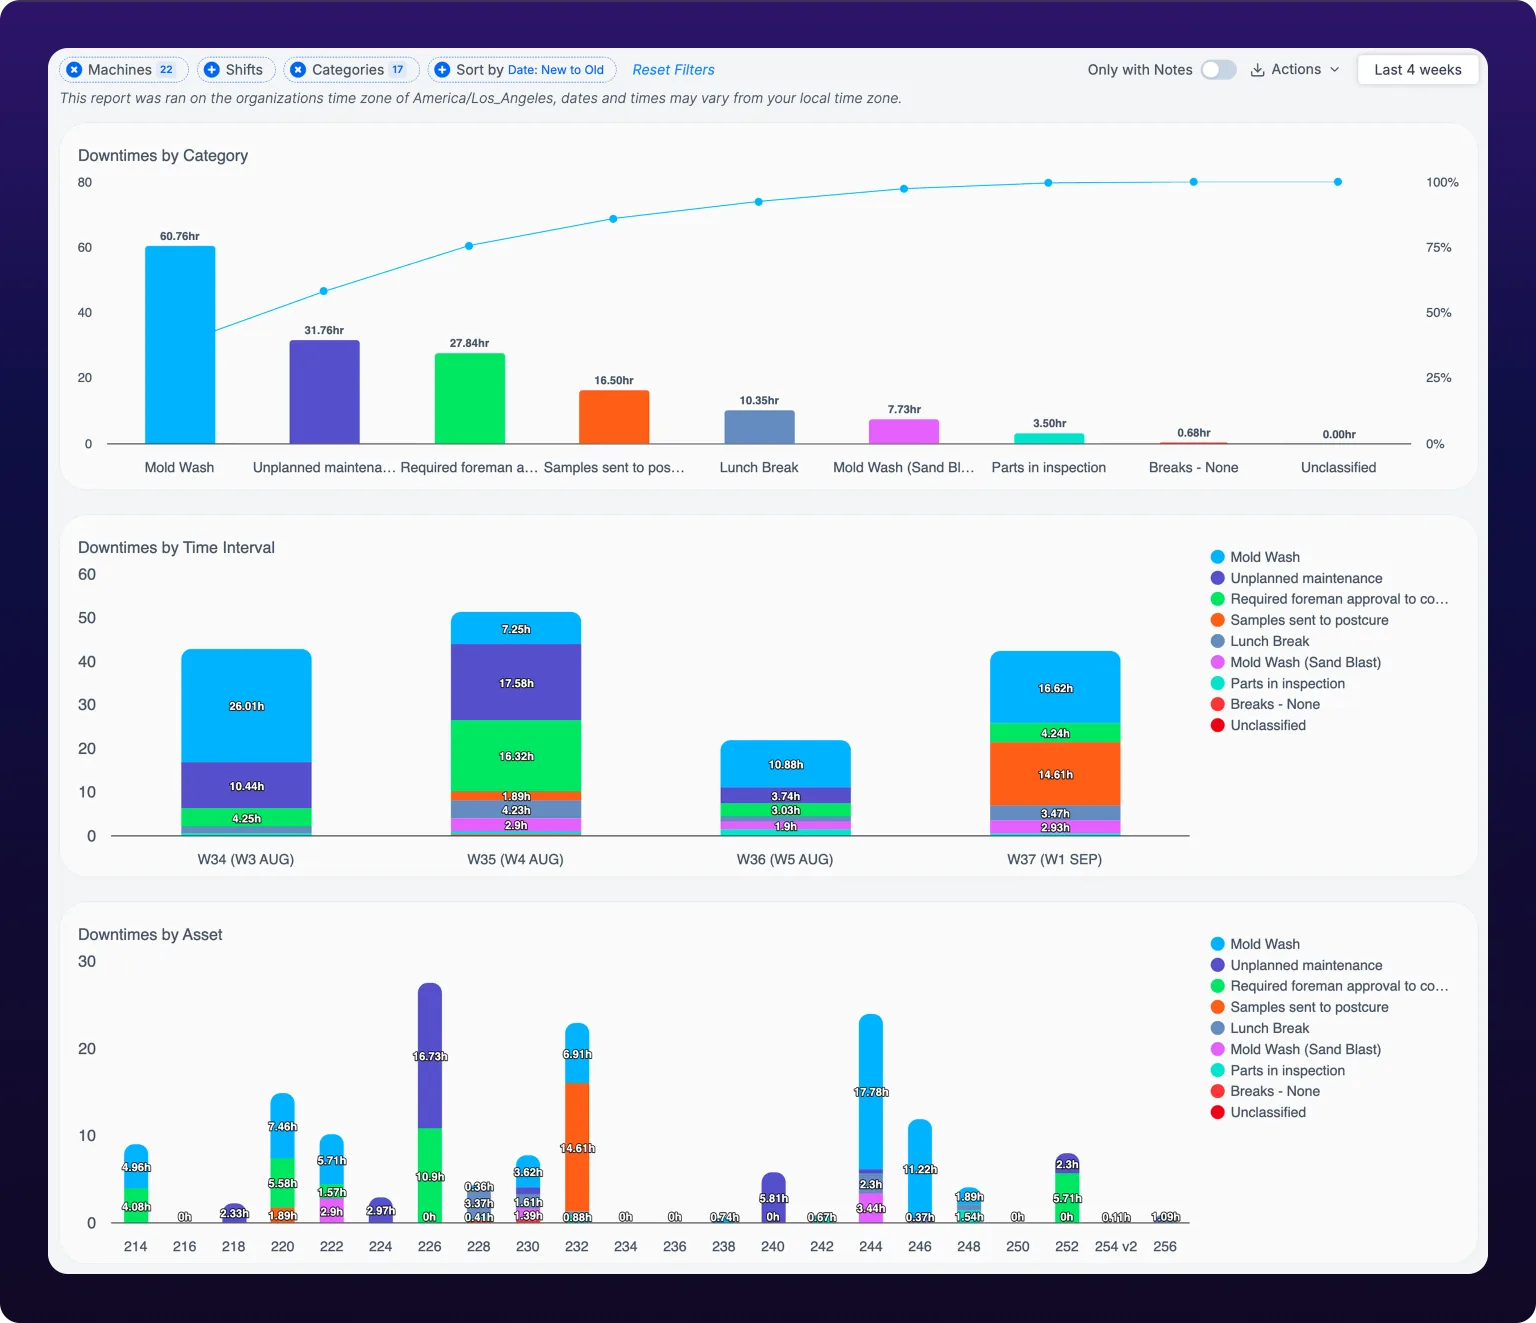Screen dimensions: 1536x1323
Task: Open the Shifts filter chip
Action: coord(236,70)
